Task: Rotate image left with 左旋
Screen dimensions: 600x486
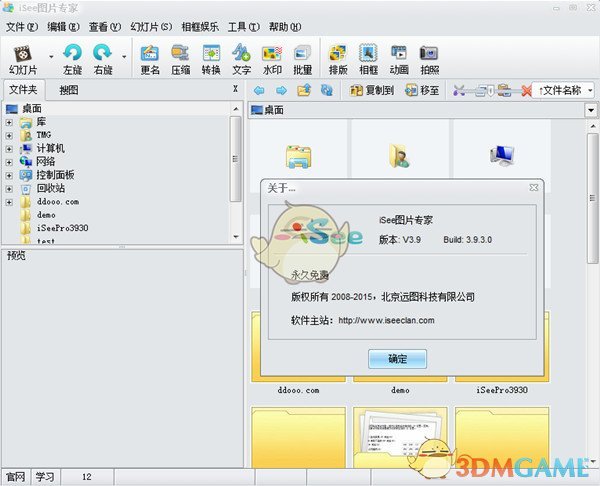Action: pos(72,59)
